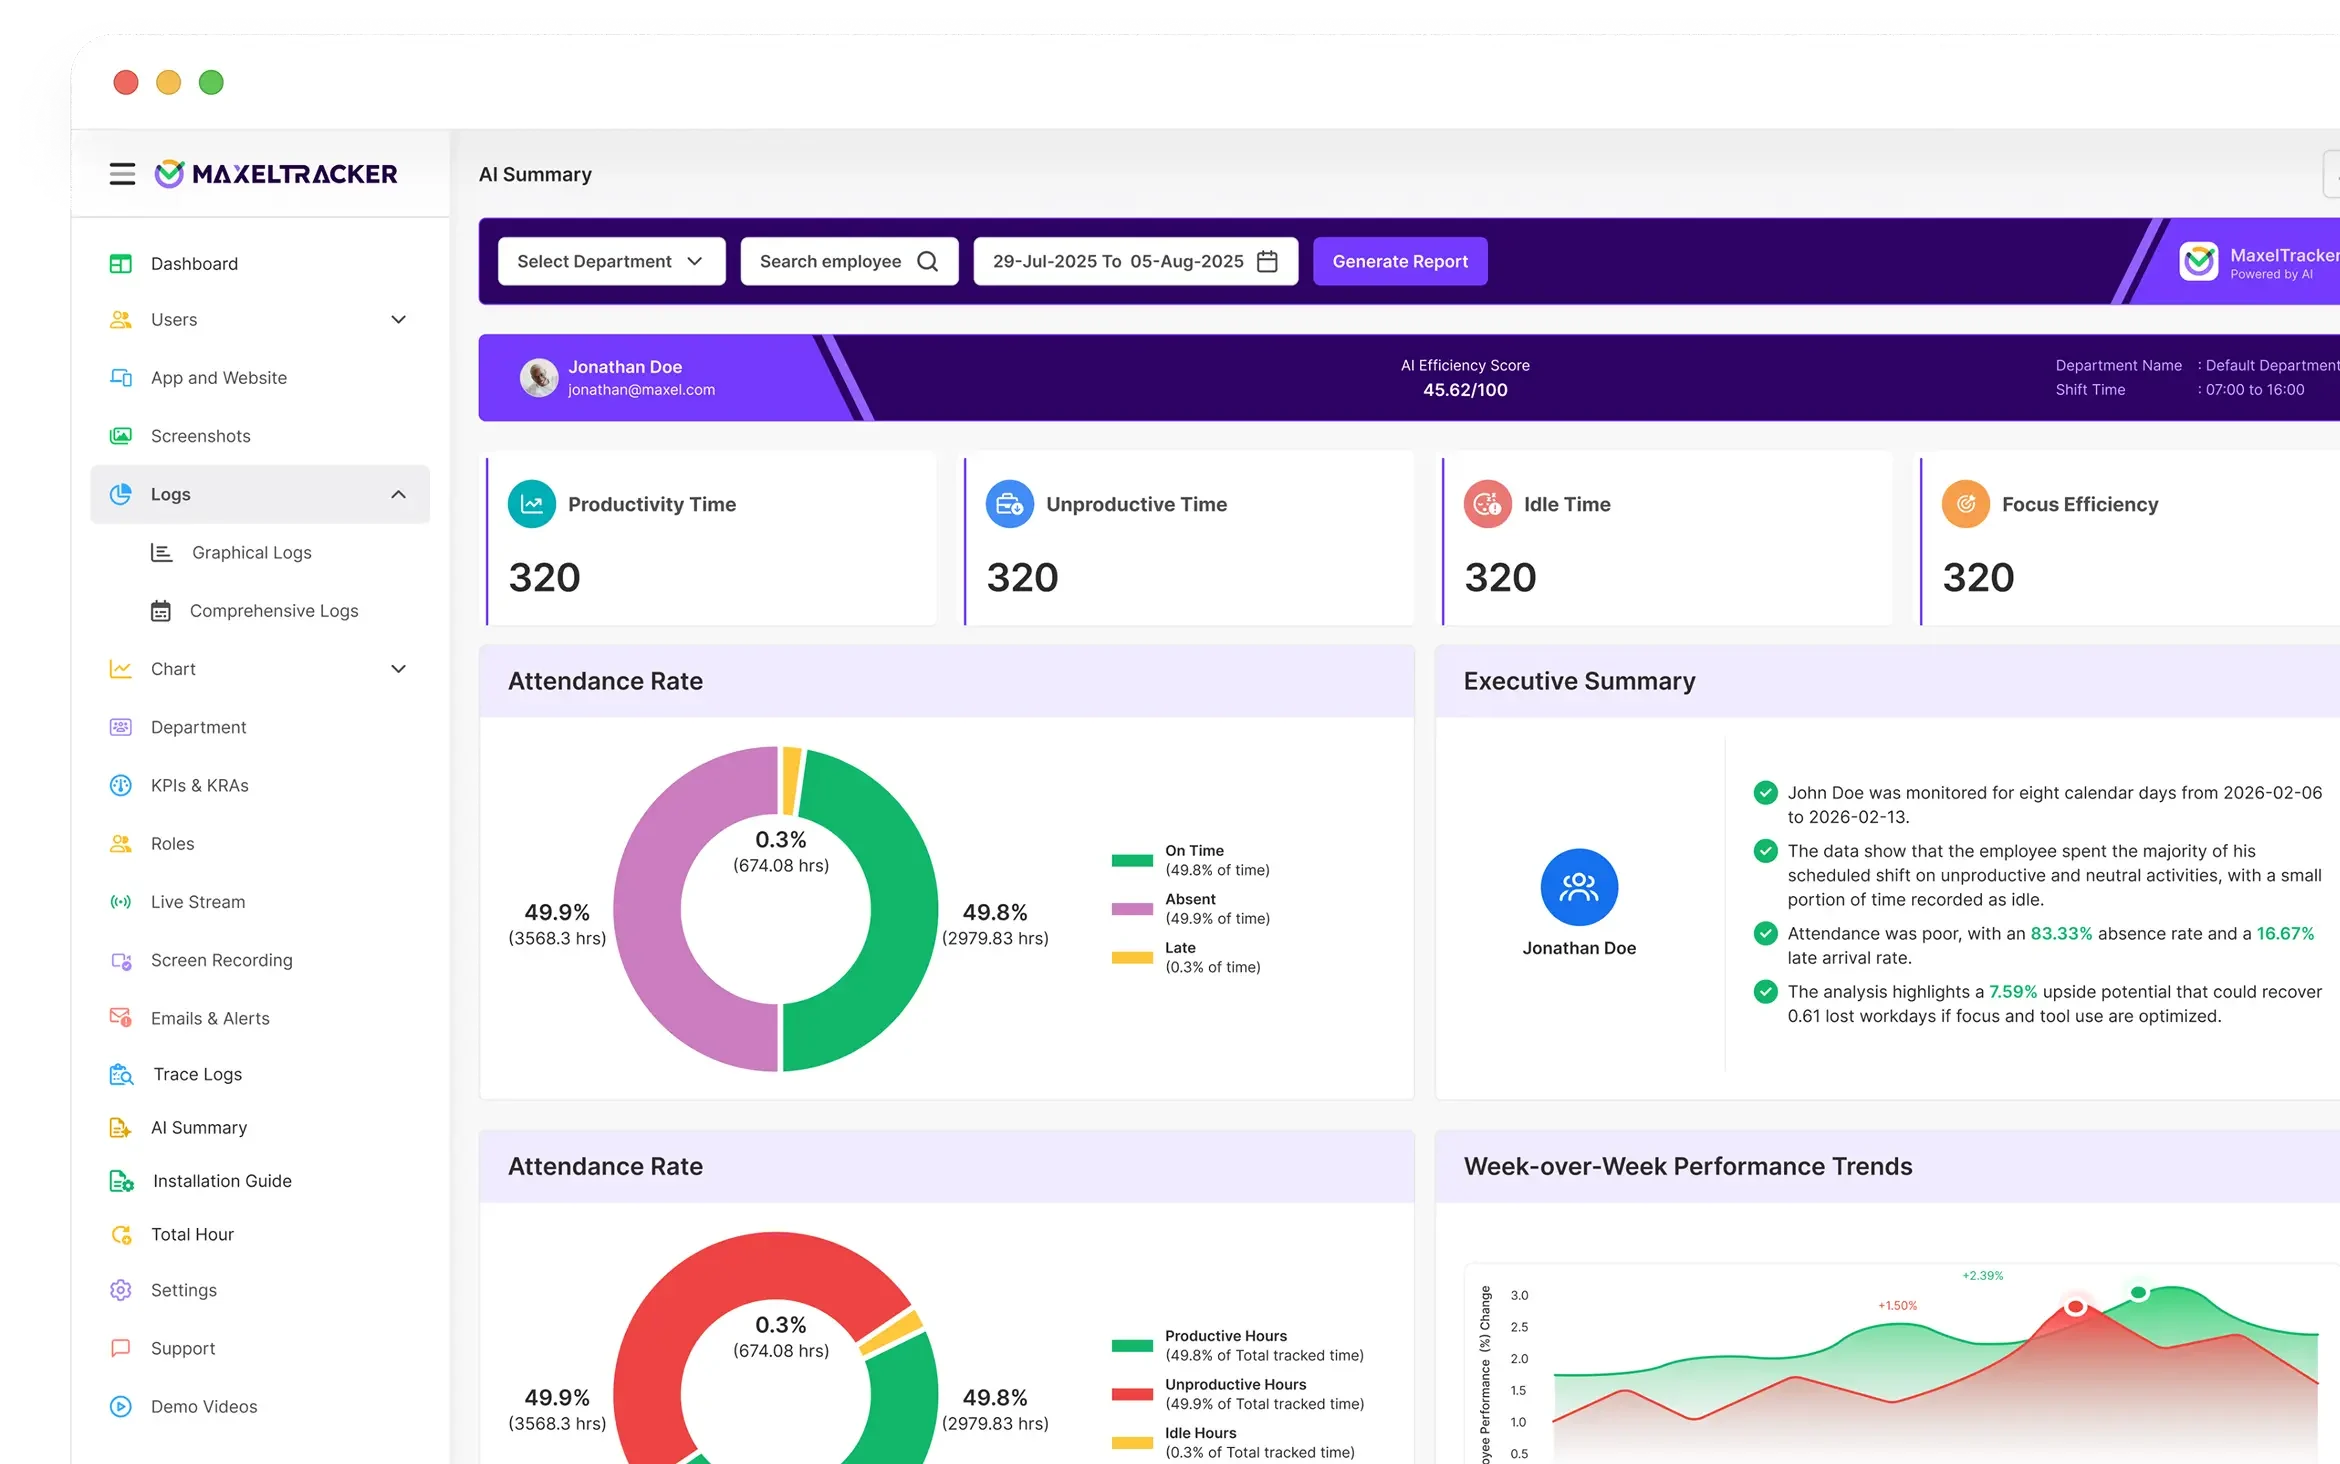Click the On Time green legend swatch

click(1132, 860)
